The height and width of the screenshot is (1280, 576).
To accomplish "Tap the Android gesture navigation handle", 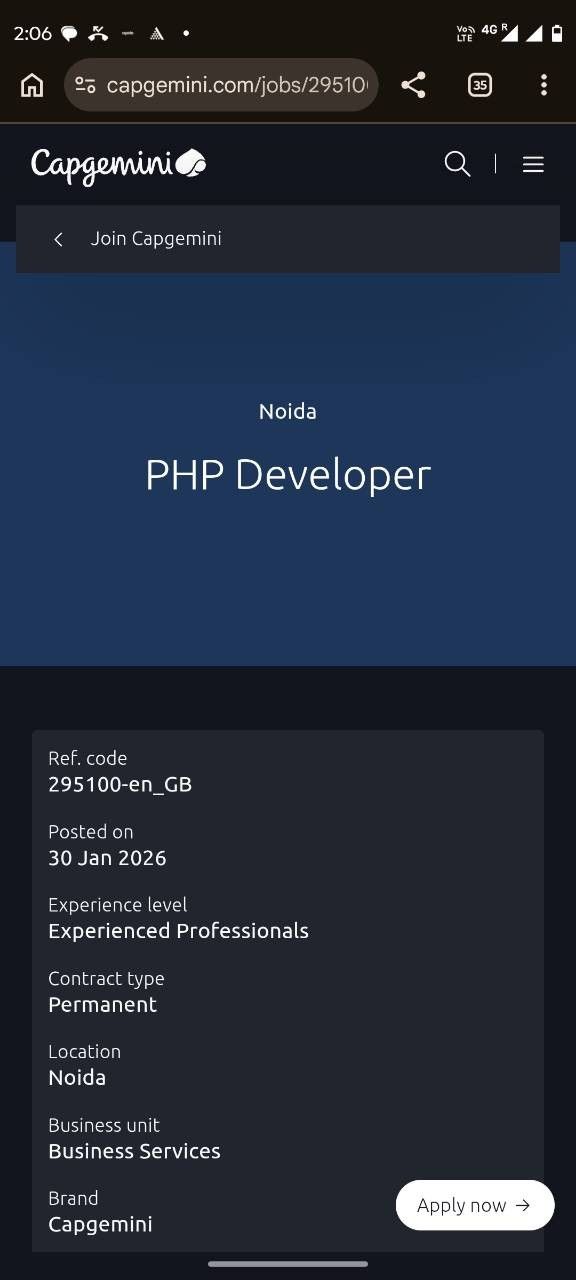I will 288,1264.
